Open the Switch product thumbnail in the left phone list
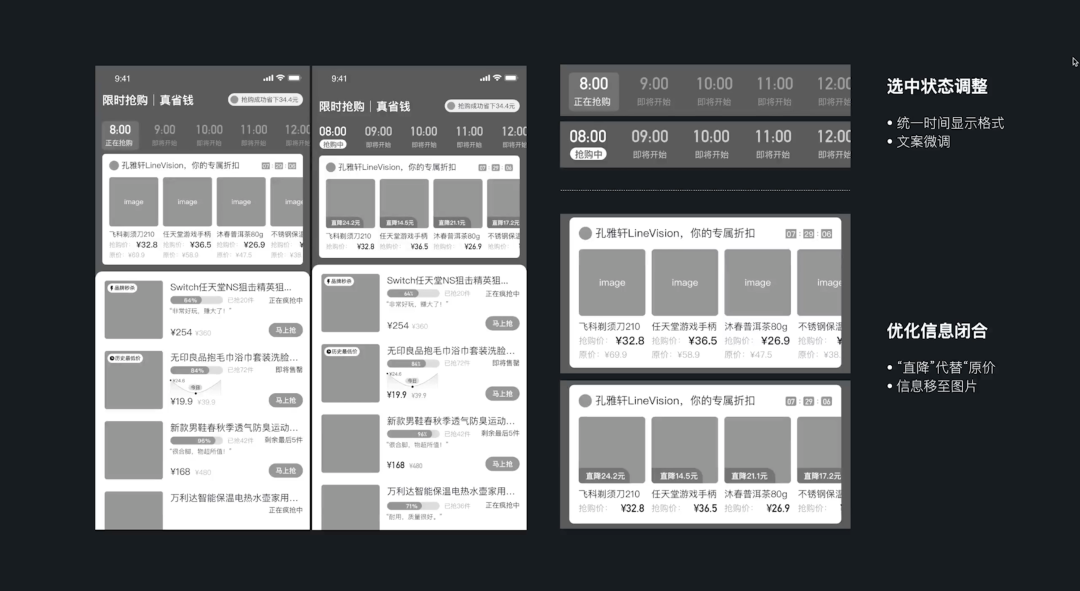The image size is (1080, 591). [x=134, y=309]
